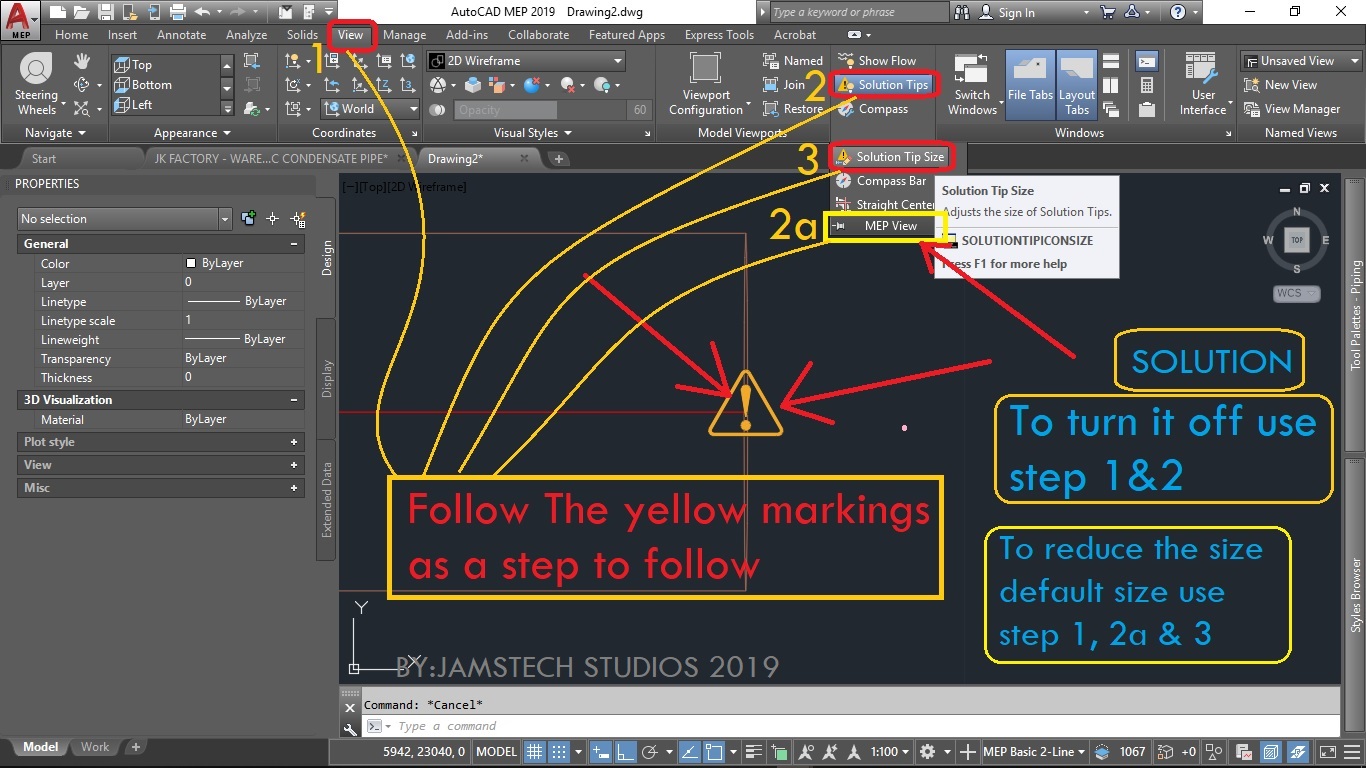Click the Undo arrow icon
Viewport: 1366px width, 768px height.
click(202, 12)
